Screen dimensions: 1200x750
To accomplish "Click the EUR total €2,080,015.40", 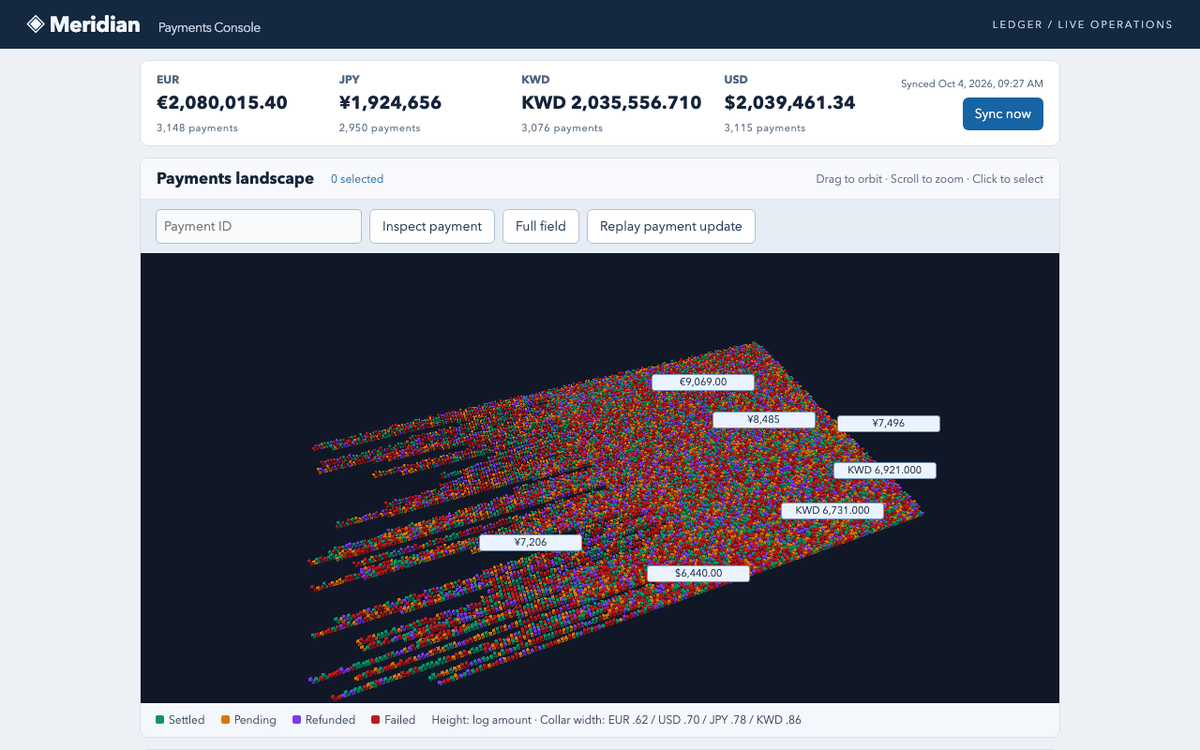I will (222, 103).
